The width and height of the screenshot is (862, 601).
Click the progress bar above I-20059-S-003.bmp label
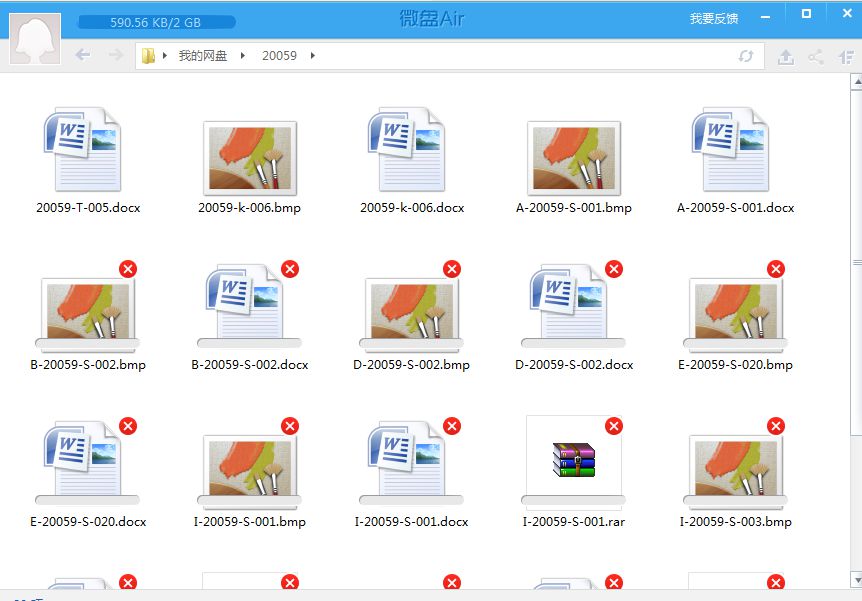[x=735, y=500]
